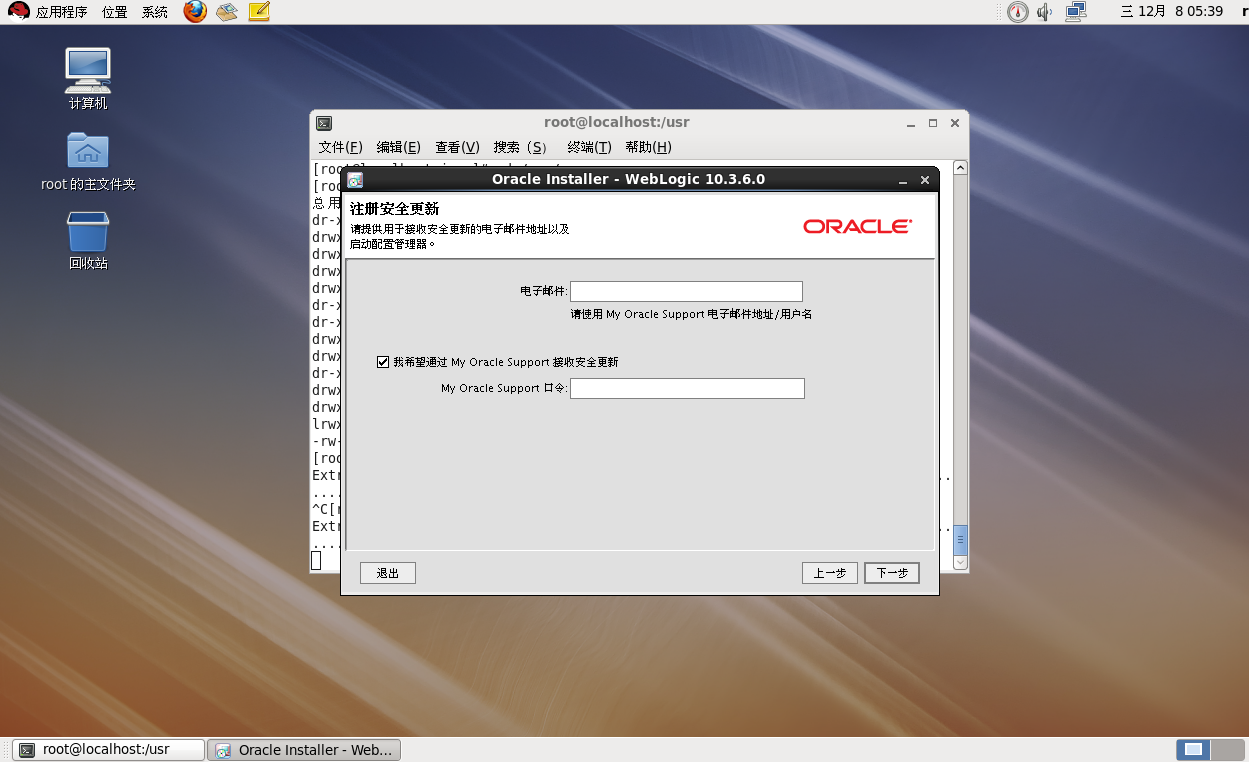Image resolution: width=1249 pixels, height=762 pixels.
Task: Open terminal 查看(V) menu
Action: click(x=457, y=147)
